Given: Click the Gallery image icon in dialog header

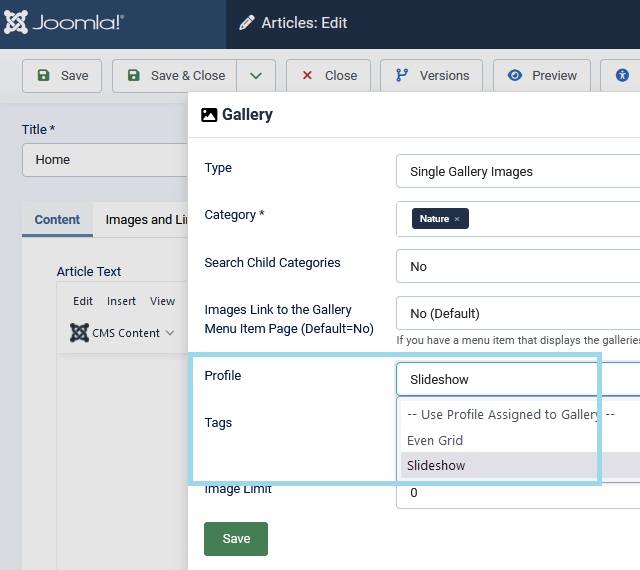Looking at the screenshot, I should point(209,115).
